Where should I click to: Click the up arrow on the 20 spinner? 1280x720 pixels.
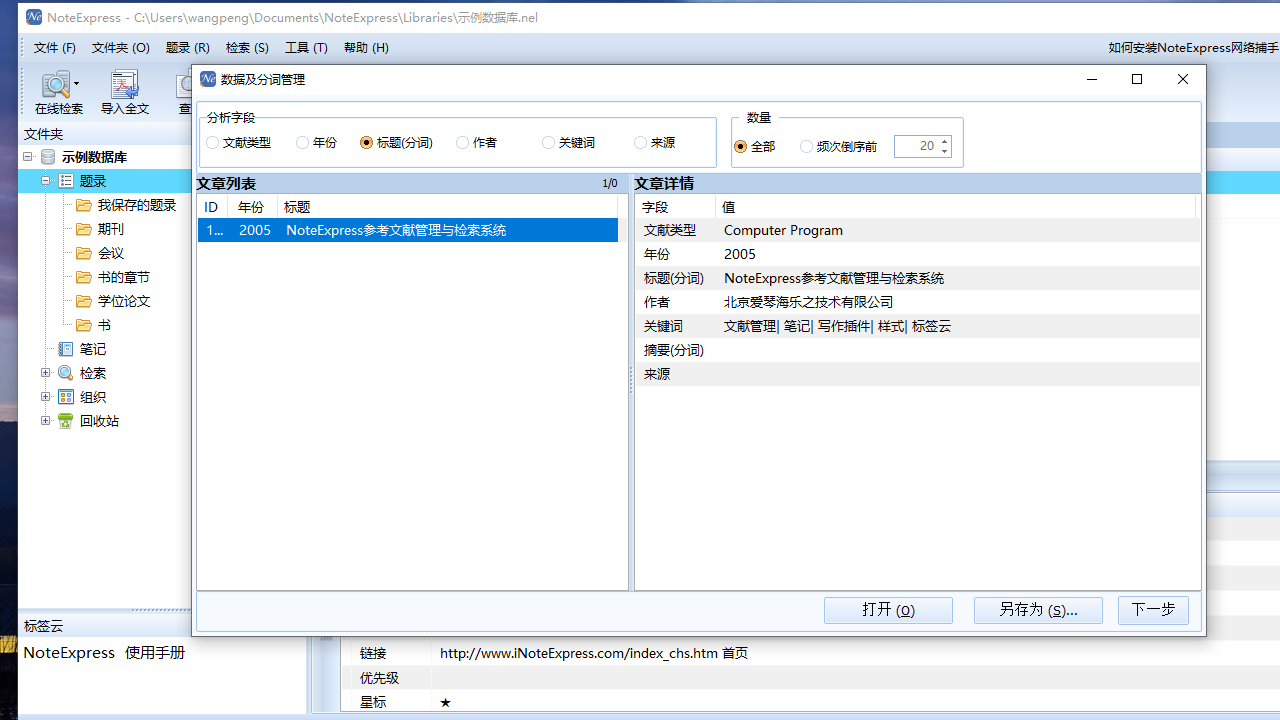944,141
